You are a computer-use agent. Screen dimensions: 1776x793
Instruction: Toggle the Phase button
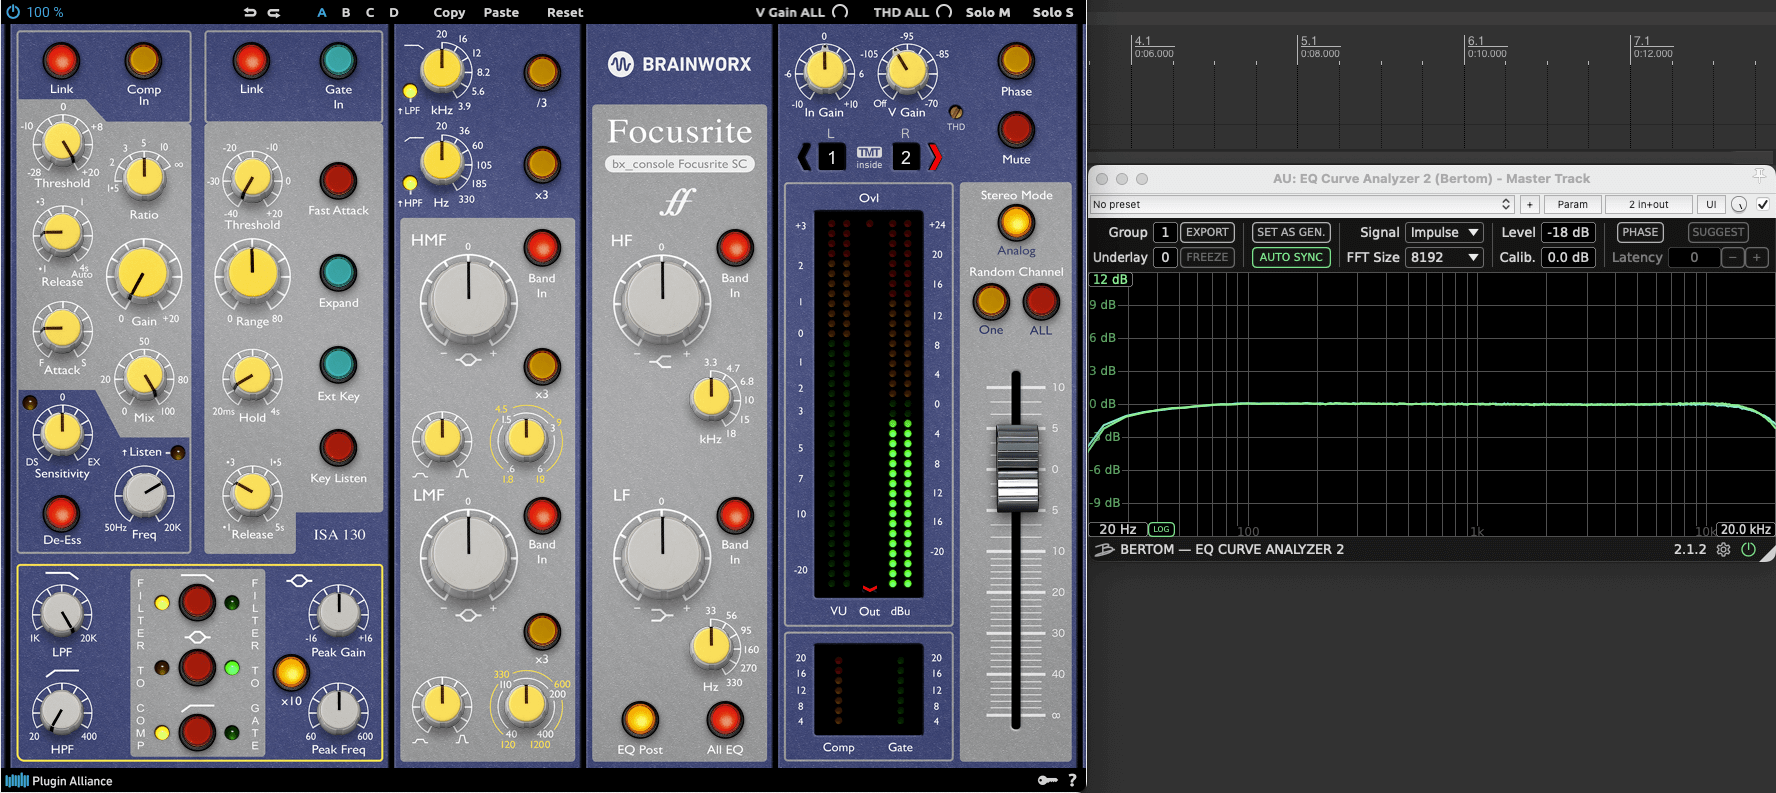point(1016,61)
